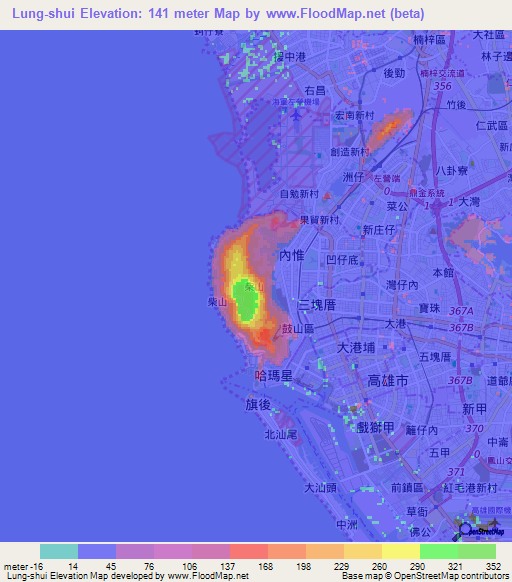Click the 367A road number label
512x582 pixels.
click(x=461, y=311)
